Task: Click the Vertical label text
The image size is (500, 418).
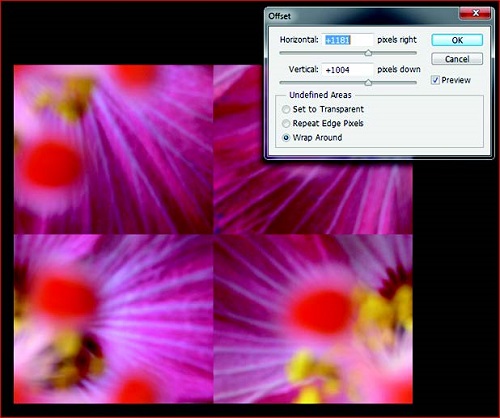Action: click(x=303, y=69)
